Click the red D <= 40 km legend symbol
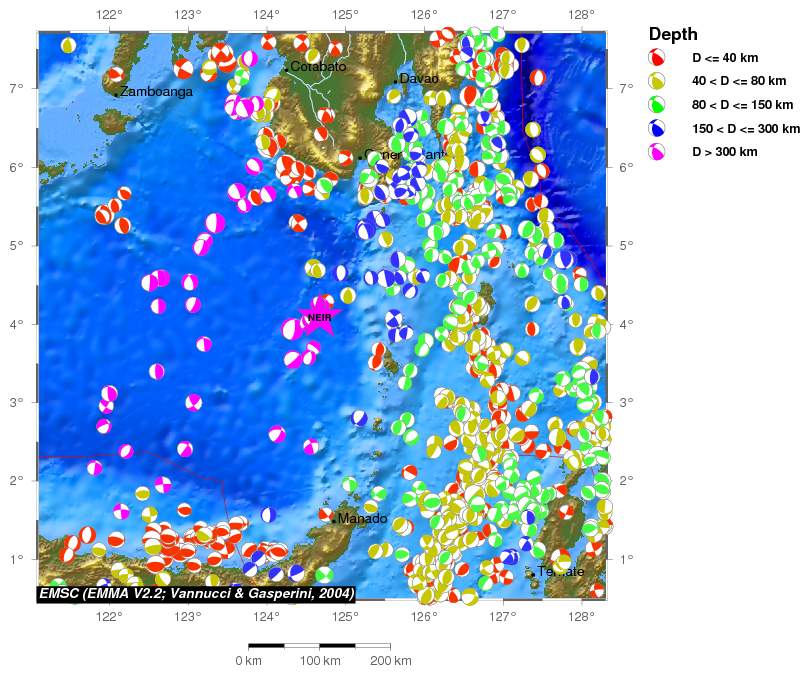The height and width of the screenshot is (675, 810). click(657, 57)
